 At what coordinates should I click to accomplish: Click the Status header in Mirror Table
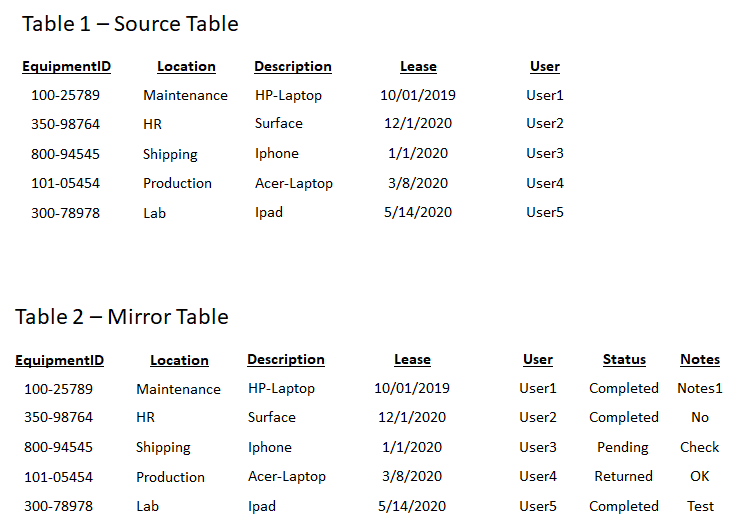point(624,360)
